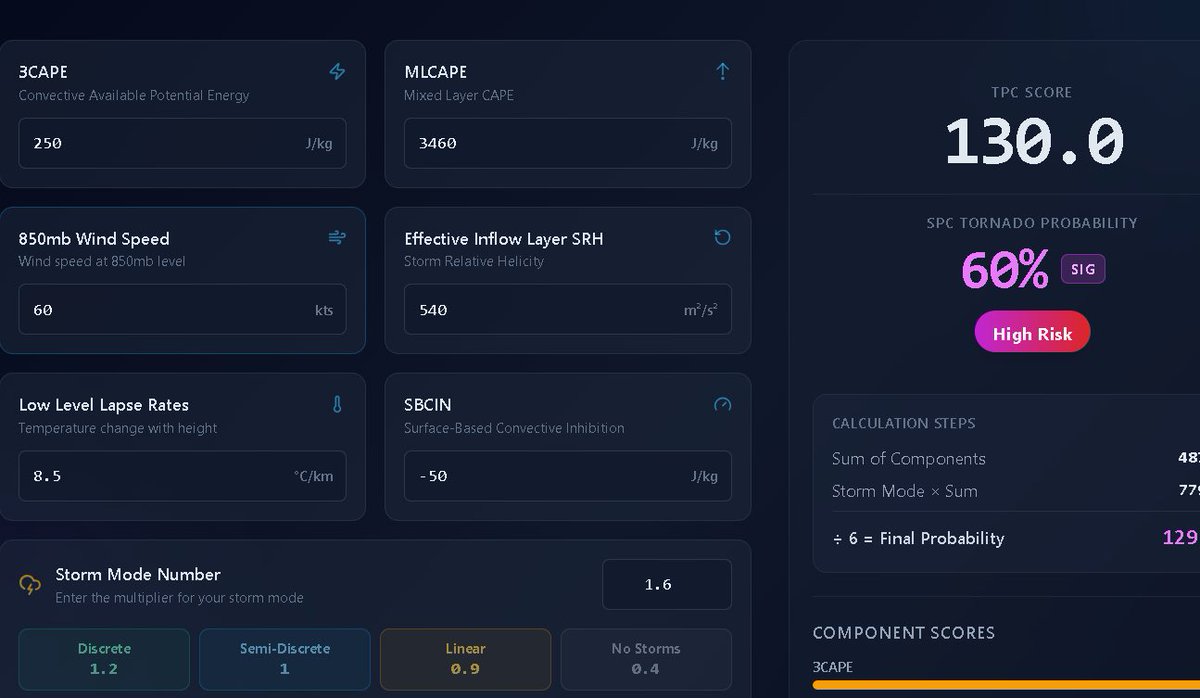The image size is (1200, 698).
Task: Click the gauge icon on SBCIN card
Action: pyautogui.click(x=722, y=404)
